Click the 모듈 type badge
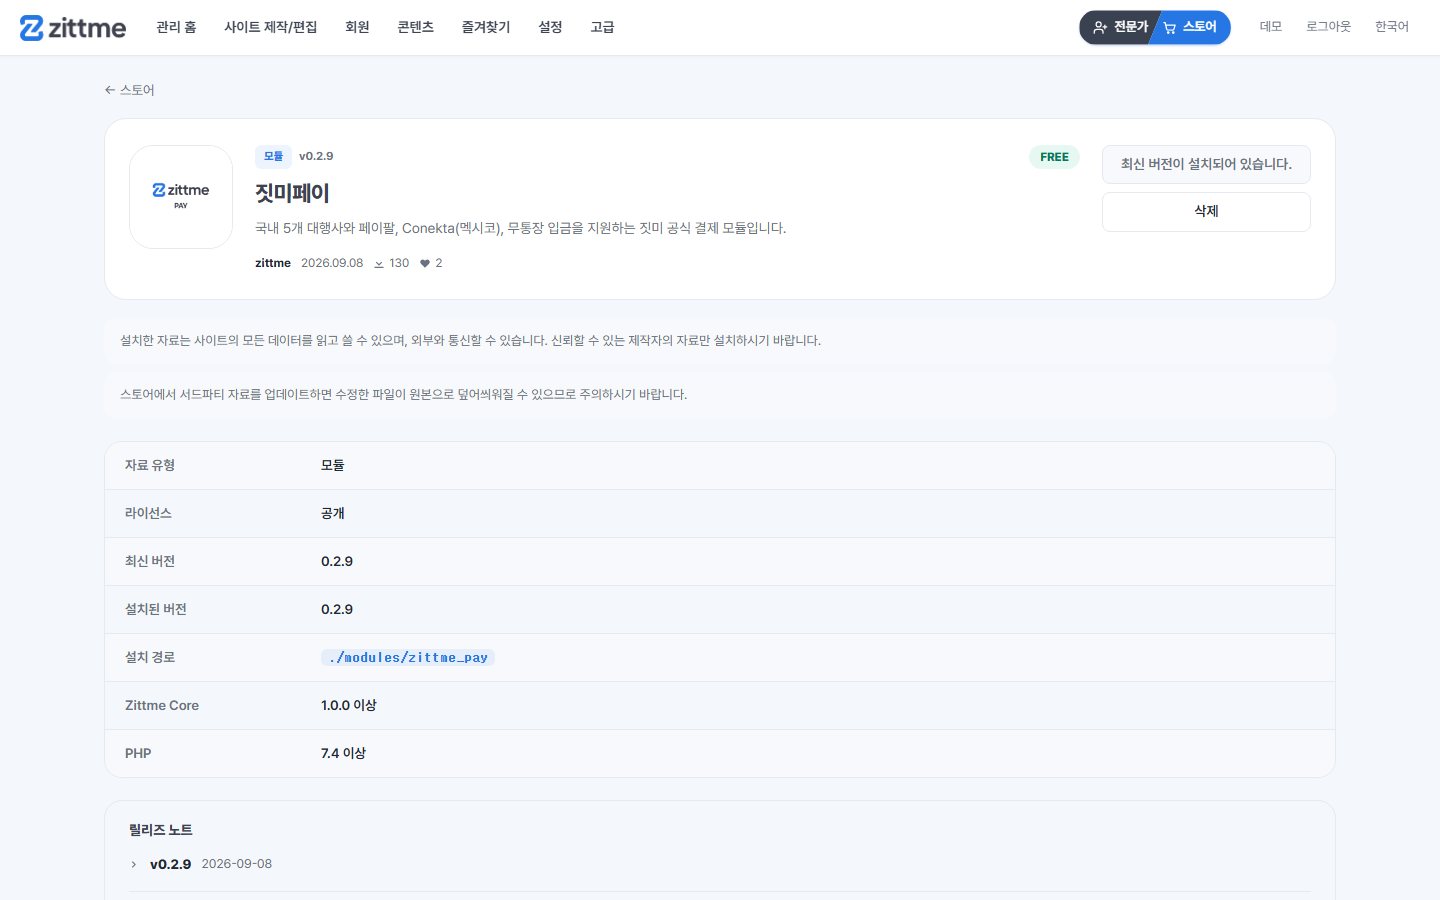 pyautogui.click(x=273, y=156)
